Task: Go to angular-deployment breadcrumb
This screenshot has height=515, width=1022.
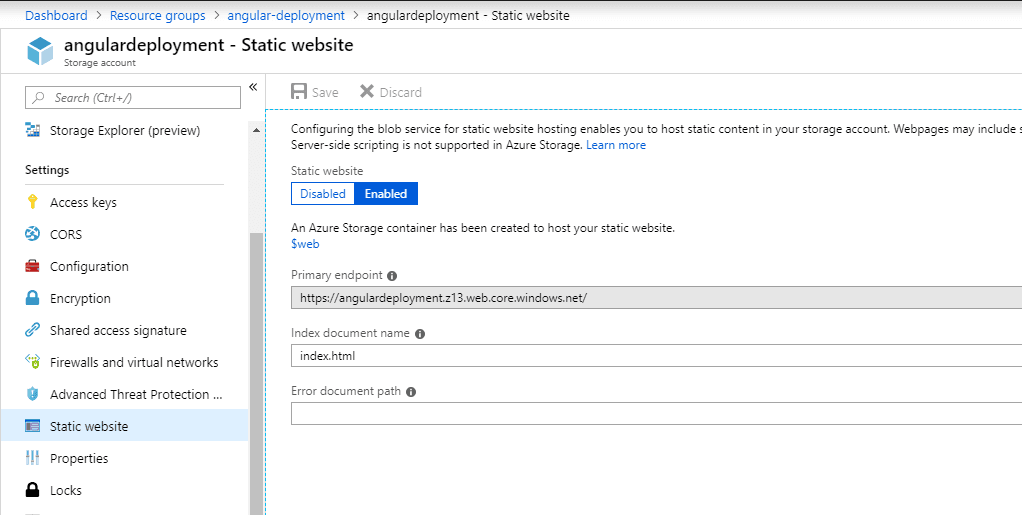Action: click(286, 15)
